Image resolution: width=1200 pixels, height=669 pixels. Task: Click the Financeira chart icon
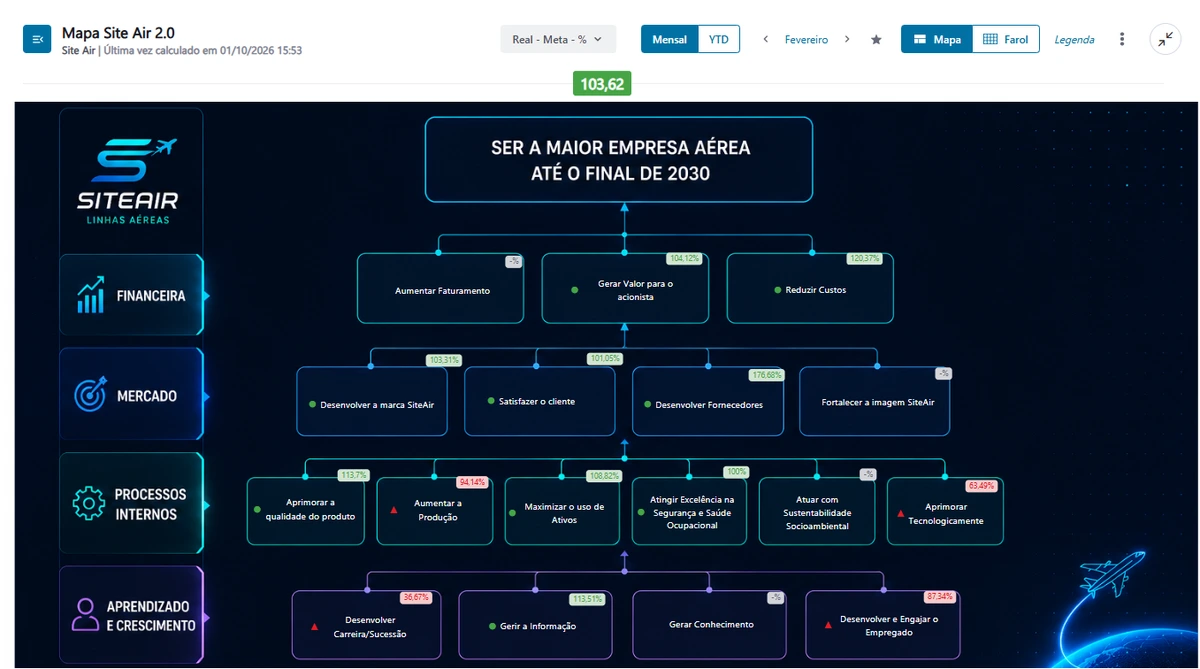click(x=91, y=295)
